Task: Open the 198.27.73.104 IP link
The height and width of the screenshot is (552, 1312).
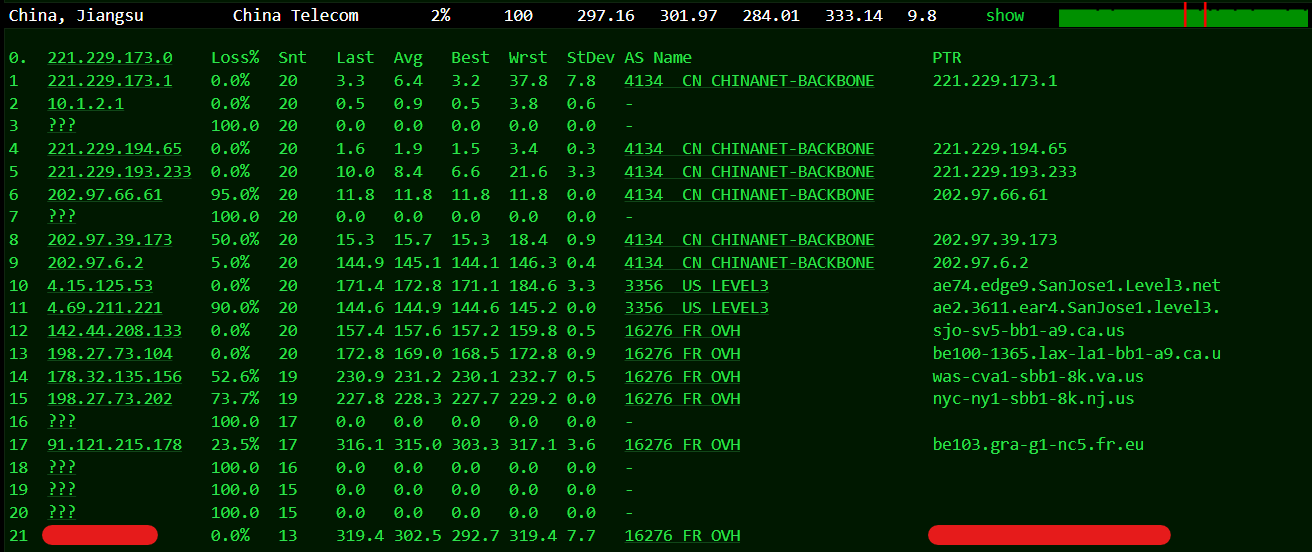Action: pos(110,354)
